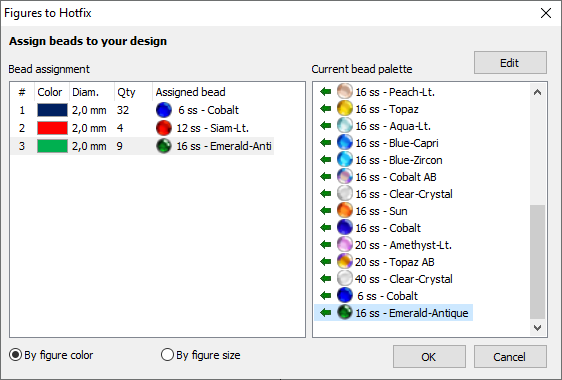Select 16 ss - Cobalt palette entry
Screen dimensions: 562x380
point(388,228)
